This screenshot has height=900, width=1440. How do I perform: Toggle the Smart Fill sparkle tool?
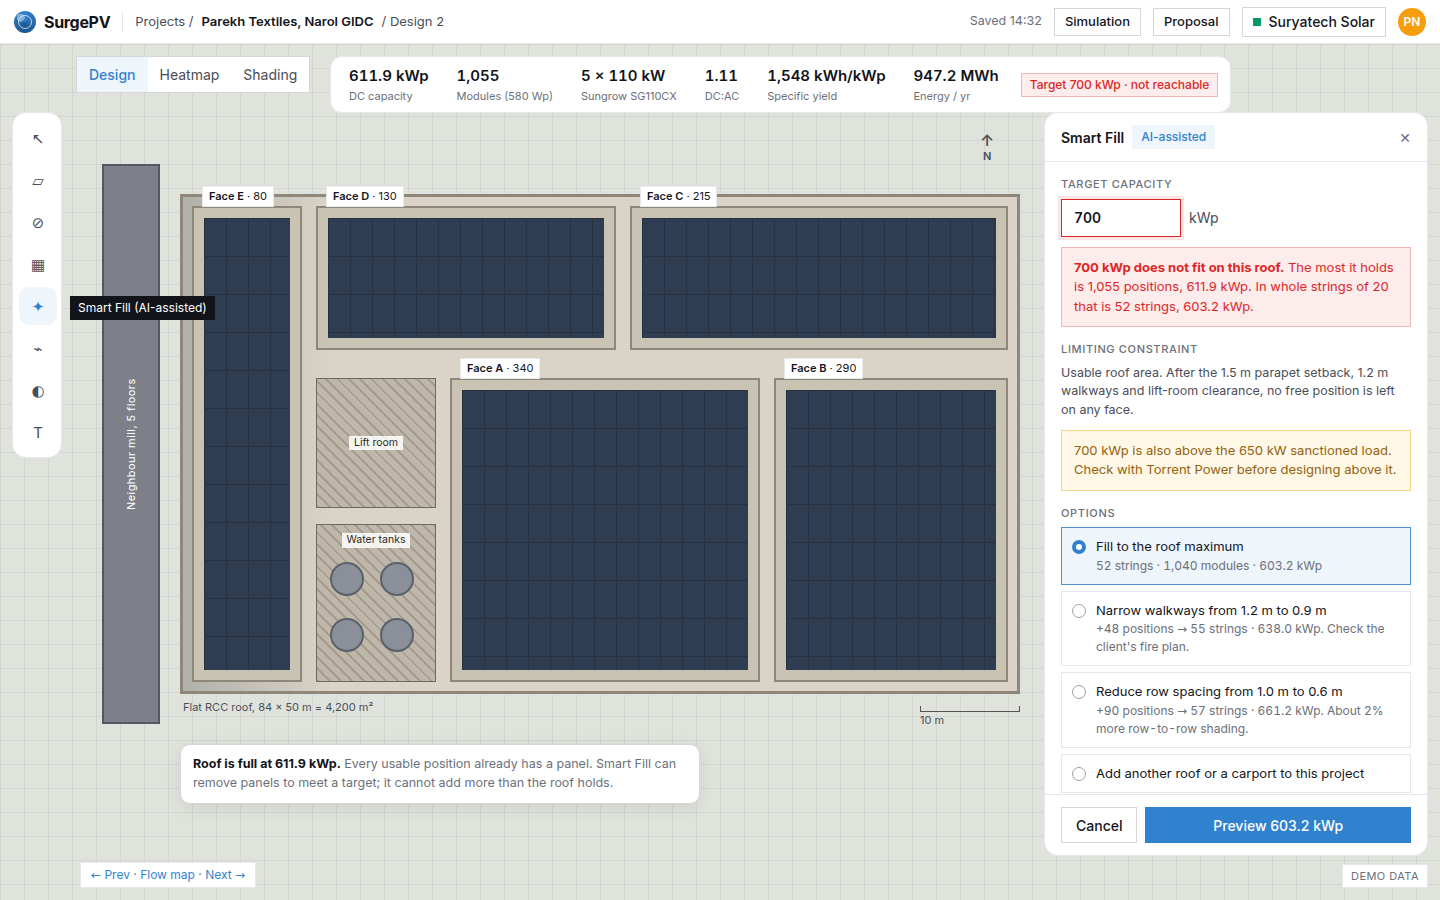click(x=38, y=307)
